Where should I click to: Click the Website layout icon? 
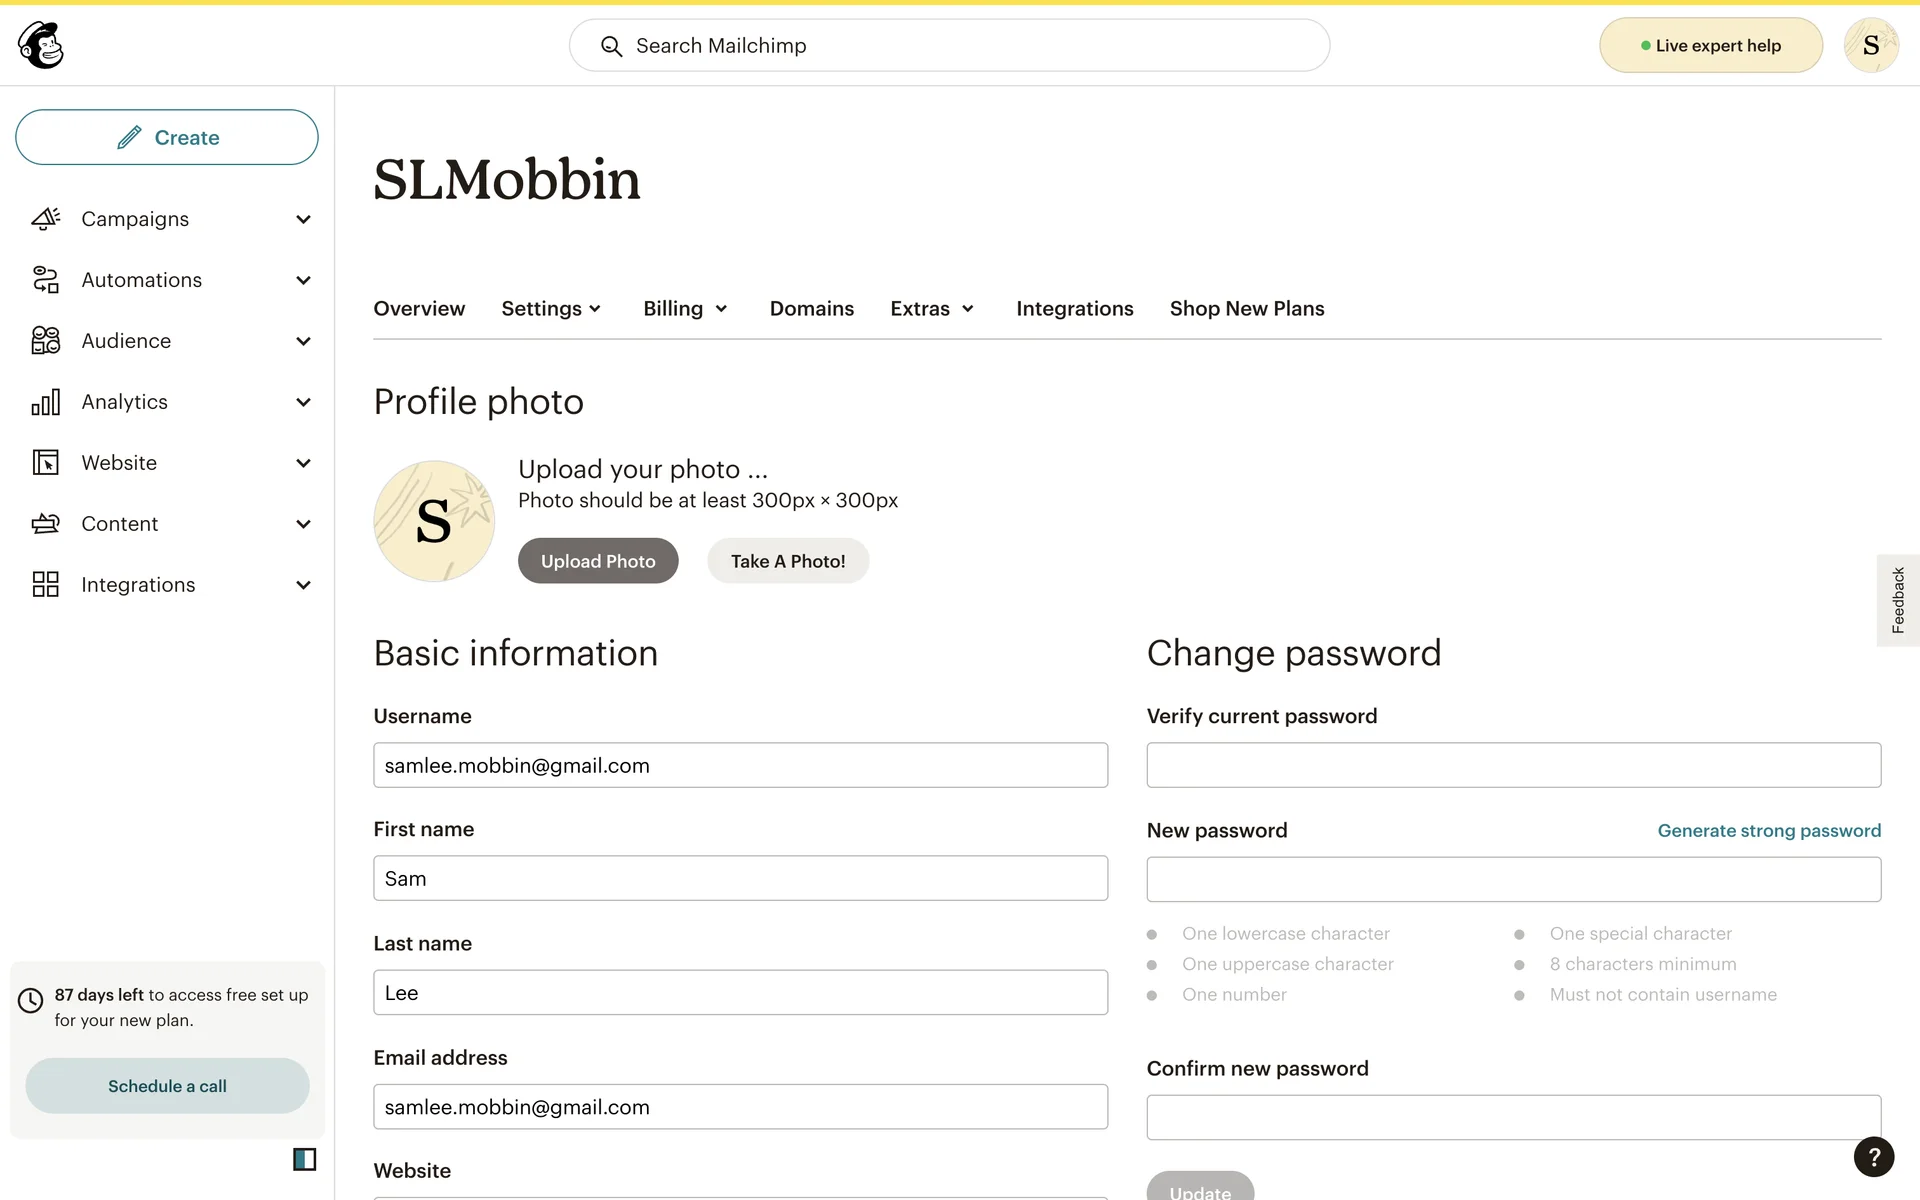46,463
